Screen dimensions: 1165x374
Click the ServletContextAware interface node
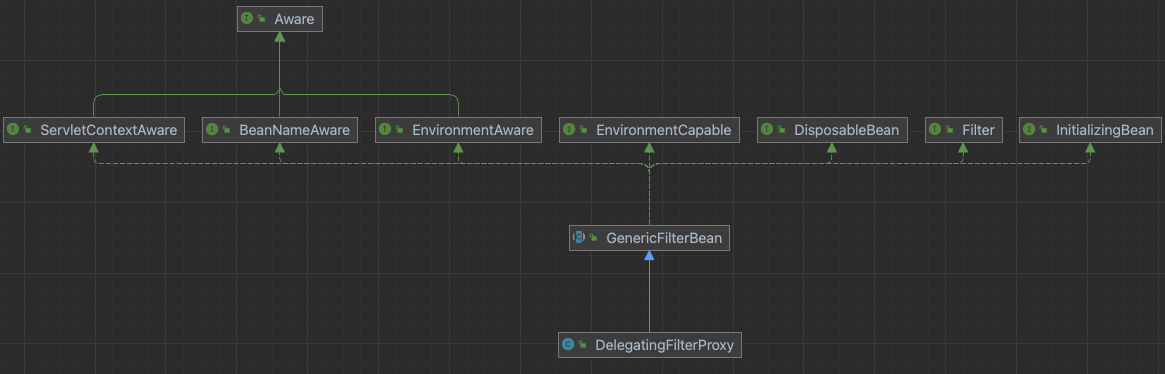pos(94,130)
